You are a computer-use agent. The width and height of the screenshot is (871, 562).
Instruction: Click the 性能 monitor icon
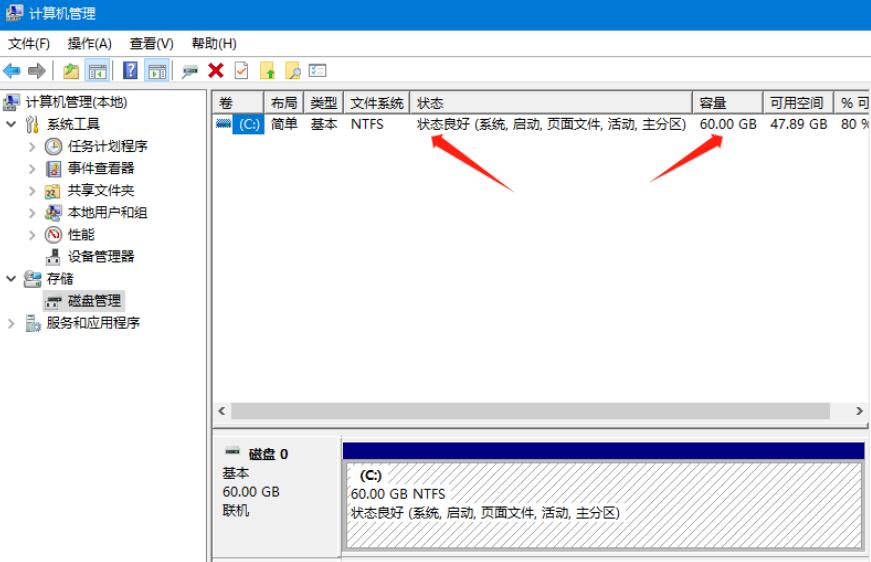(53, 235)
